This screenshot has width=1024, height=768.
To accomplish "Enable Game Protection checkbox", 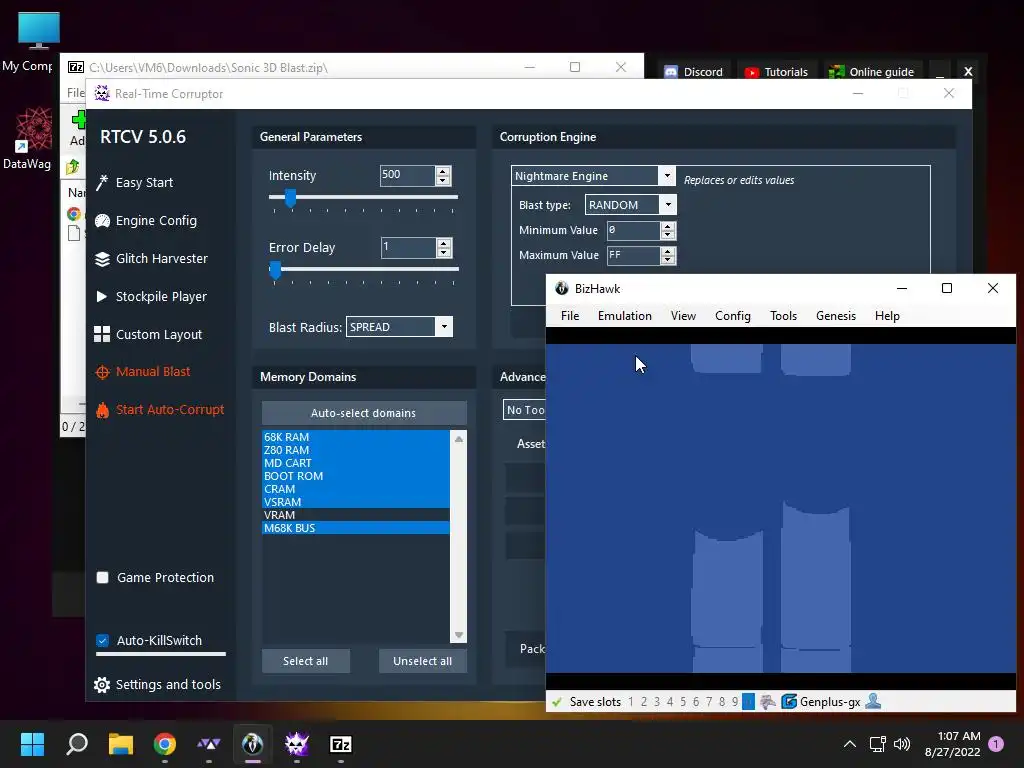I will pos(103,577).
